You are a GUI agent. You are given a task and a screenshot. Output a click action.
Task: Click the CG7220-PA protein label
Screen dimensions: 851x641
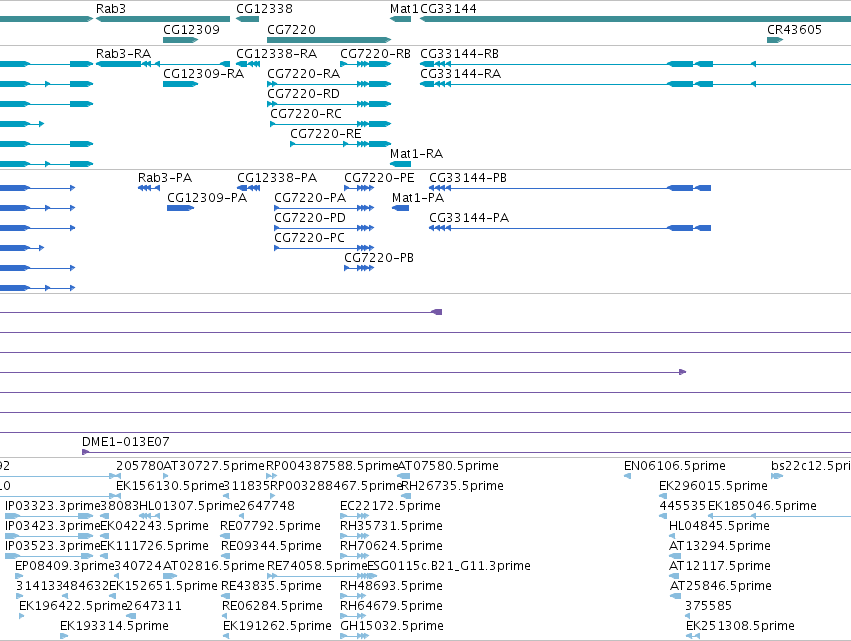[x=310, y=198]
